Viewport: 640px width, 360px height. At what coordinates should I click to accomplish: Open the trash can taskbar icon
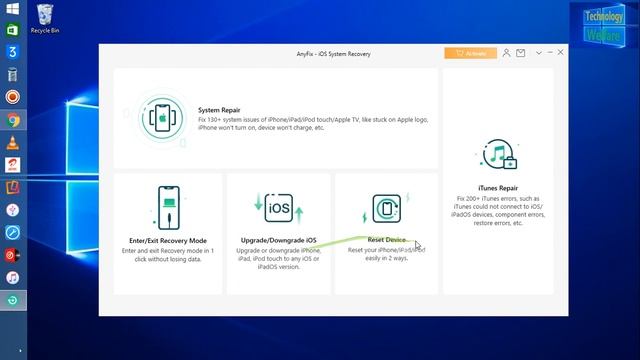click(x=13, y=75)
